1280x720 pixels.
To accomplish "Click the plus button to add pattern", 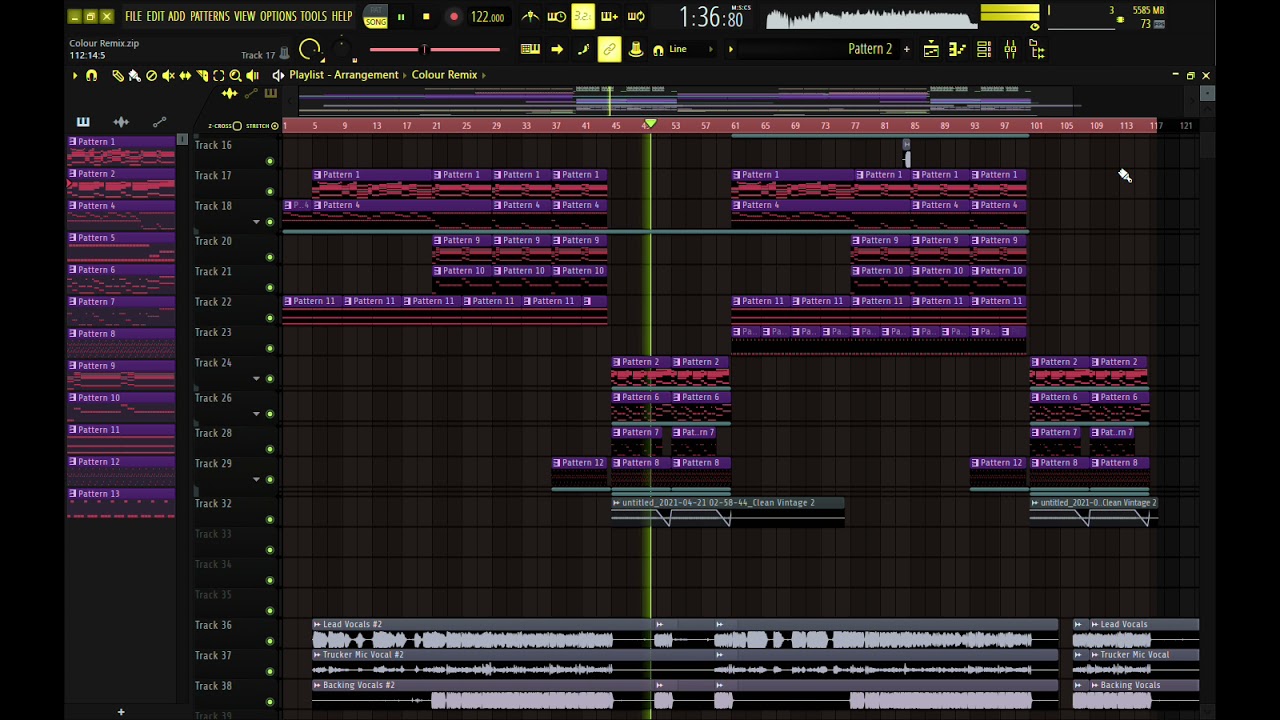I will (907, 49).
